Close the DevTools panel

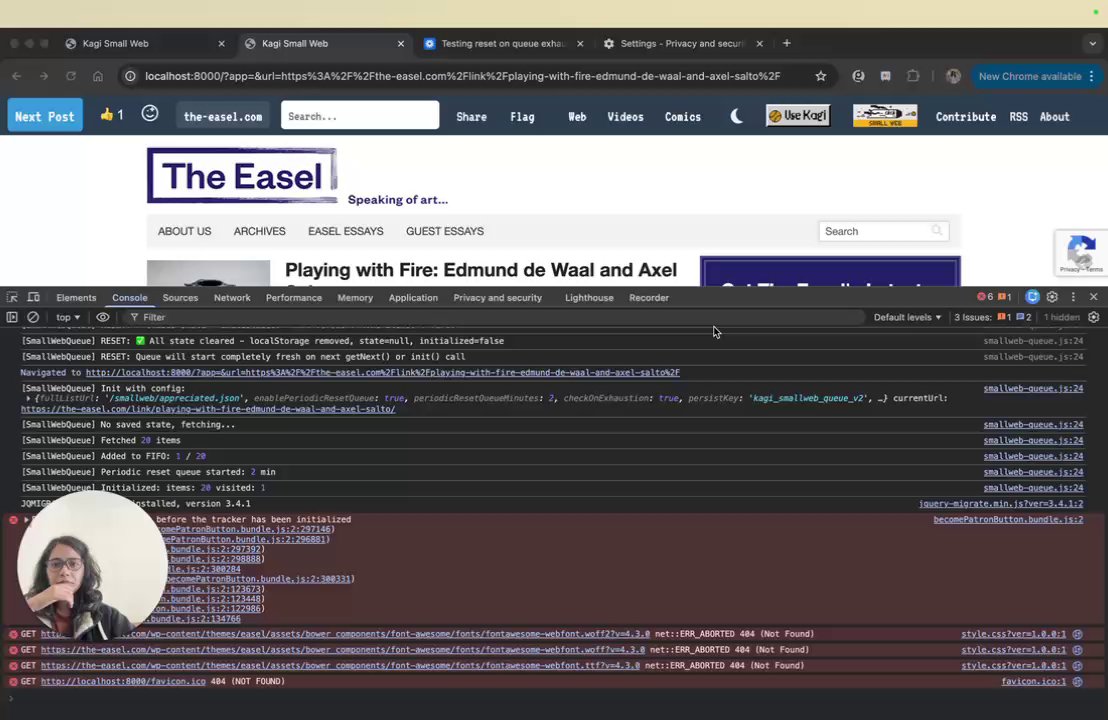click(1093, 297)
